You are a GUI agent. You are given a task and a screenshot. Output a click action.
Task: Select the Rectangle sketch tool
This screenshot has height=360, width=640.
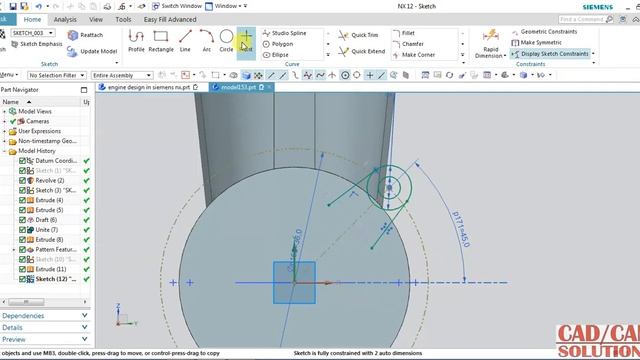[160, 41]
